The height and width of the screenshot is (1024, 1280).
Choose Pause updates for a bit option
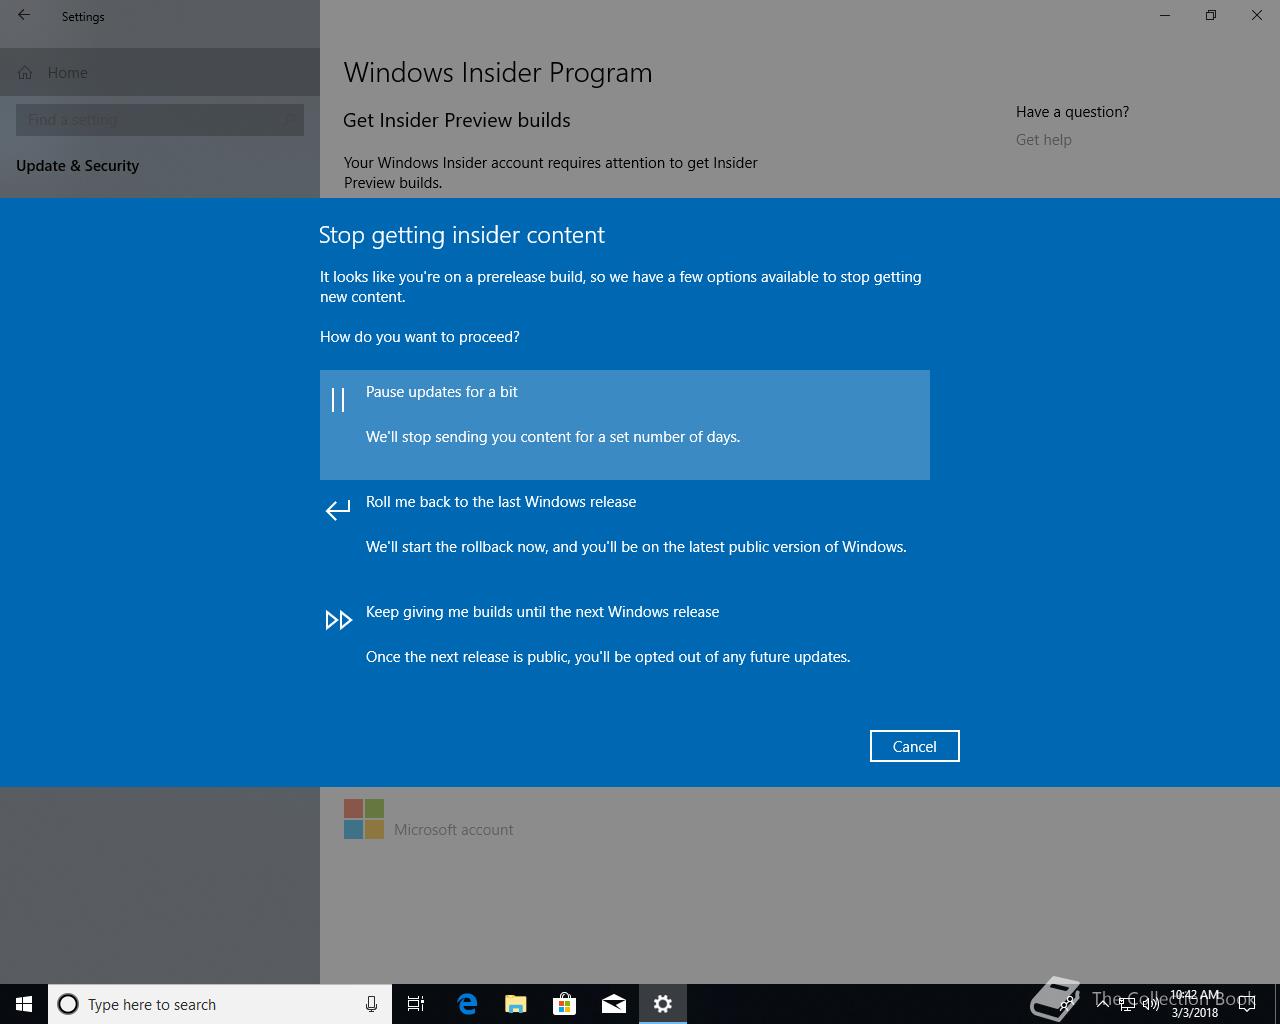(624, 425)
